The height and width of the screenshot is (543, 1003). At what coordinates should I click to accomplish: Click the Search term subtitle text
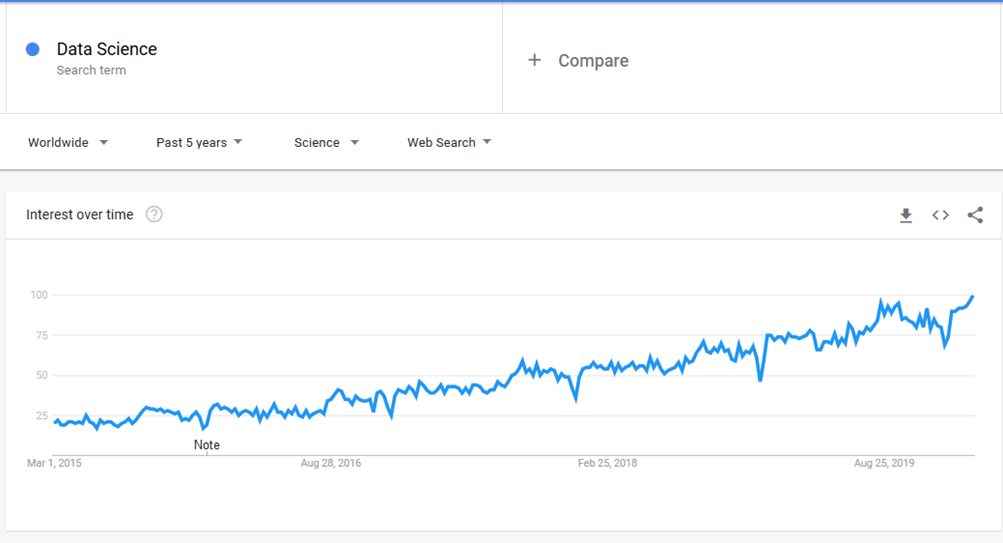tap(91, 70)
